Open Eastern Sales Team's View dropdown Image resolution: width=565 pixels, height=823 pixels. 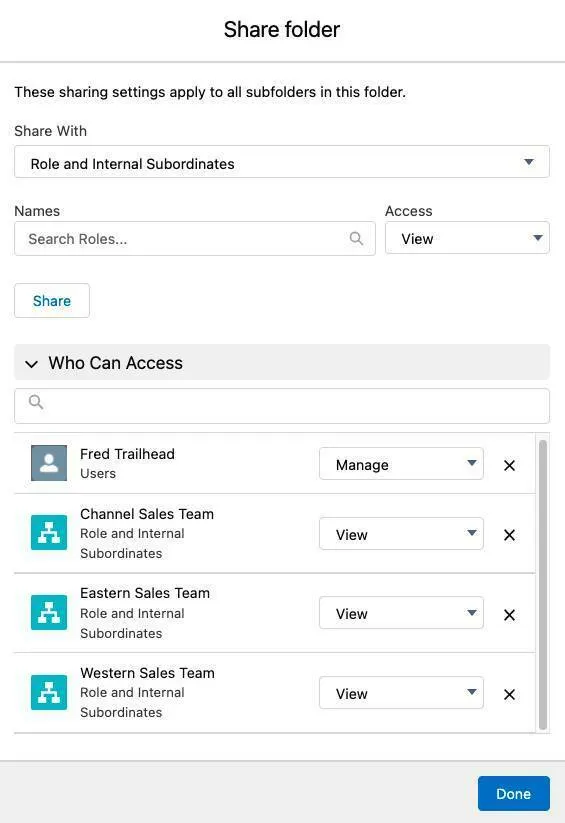401,613
